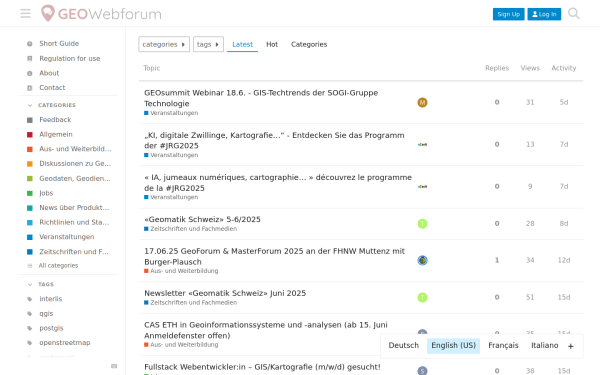Switch language to Italiano
600x375 pixels.
point(545,346)
